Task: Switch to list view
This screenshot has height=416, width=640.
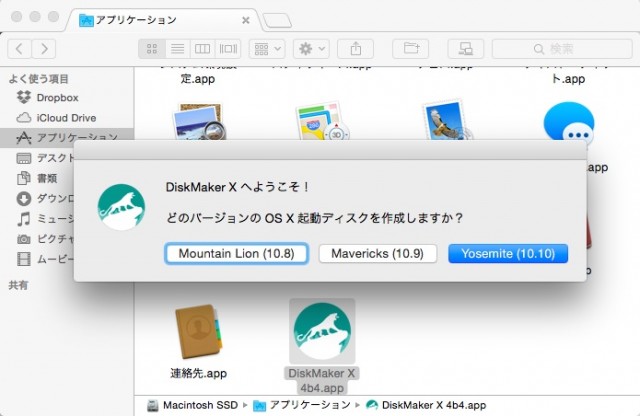Action: coord(177,49)
